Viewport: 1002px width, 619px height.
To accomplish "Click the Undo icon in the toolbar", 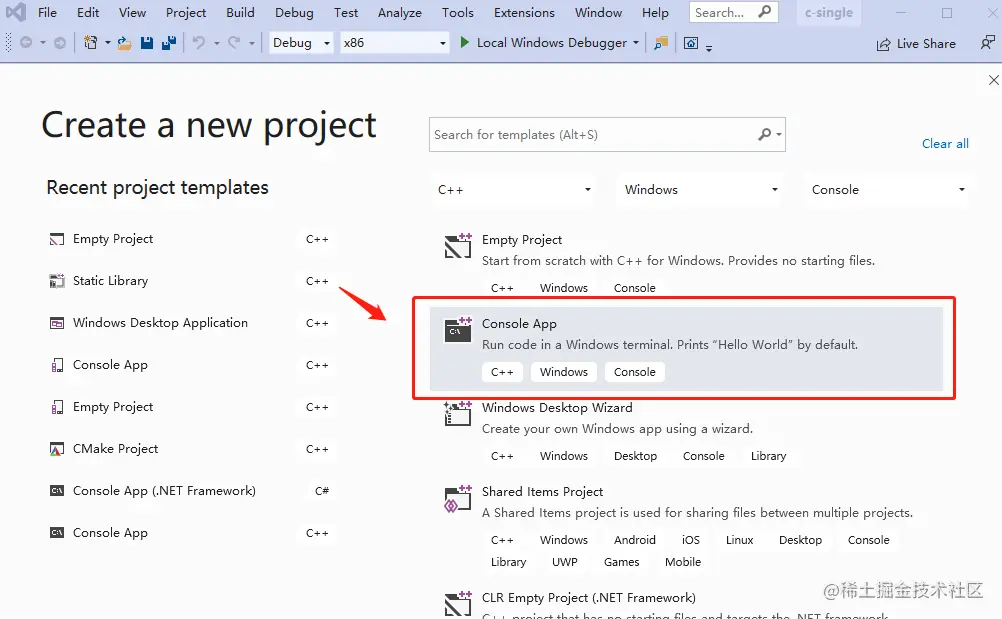I will 197,43.
